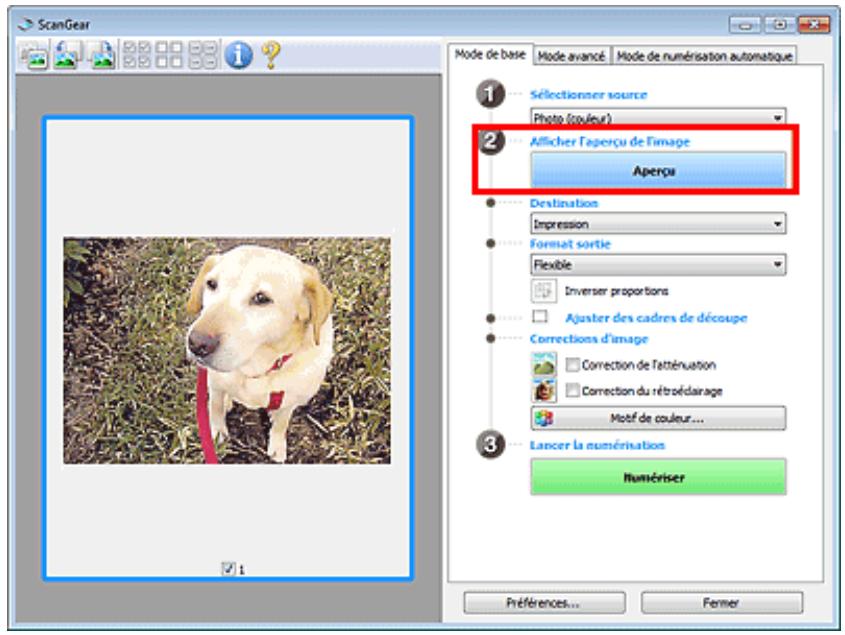
Task: Click the Lancer la numérisation heading
Action: (597, 445)
